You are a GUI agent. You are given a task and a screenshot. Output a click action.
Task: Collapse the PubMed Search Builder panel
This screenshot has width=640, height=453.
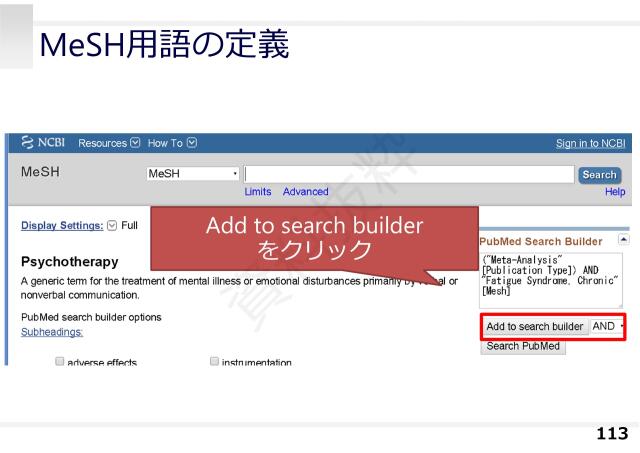point(621,240)
